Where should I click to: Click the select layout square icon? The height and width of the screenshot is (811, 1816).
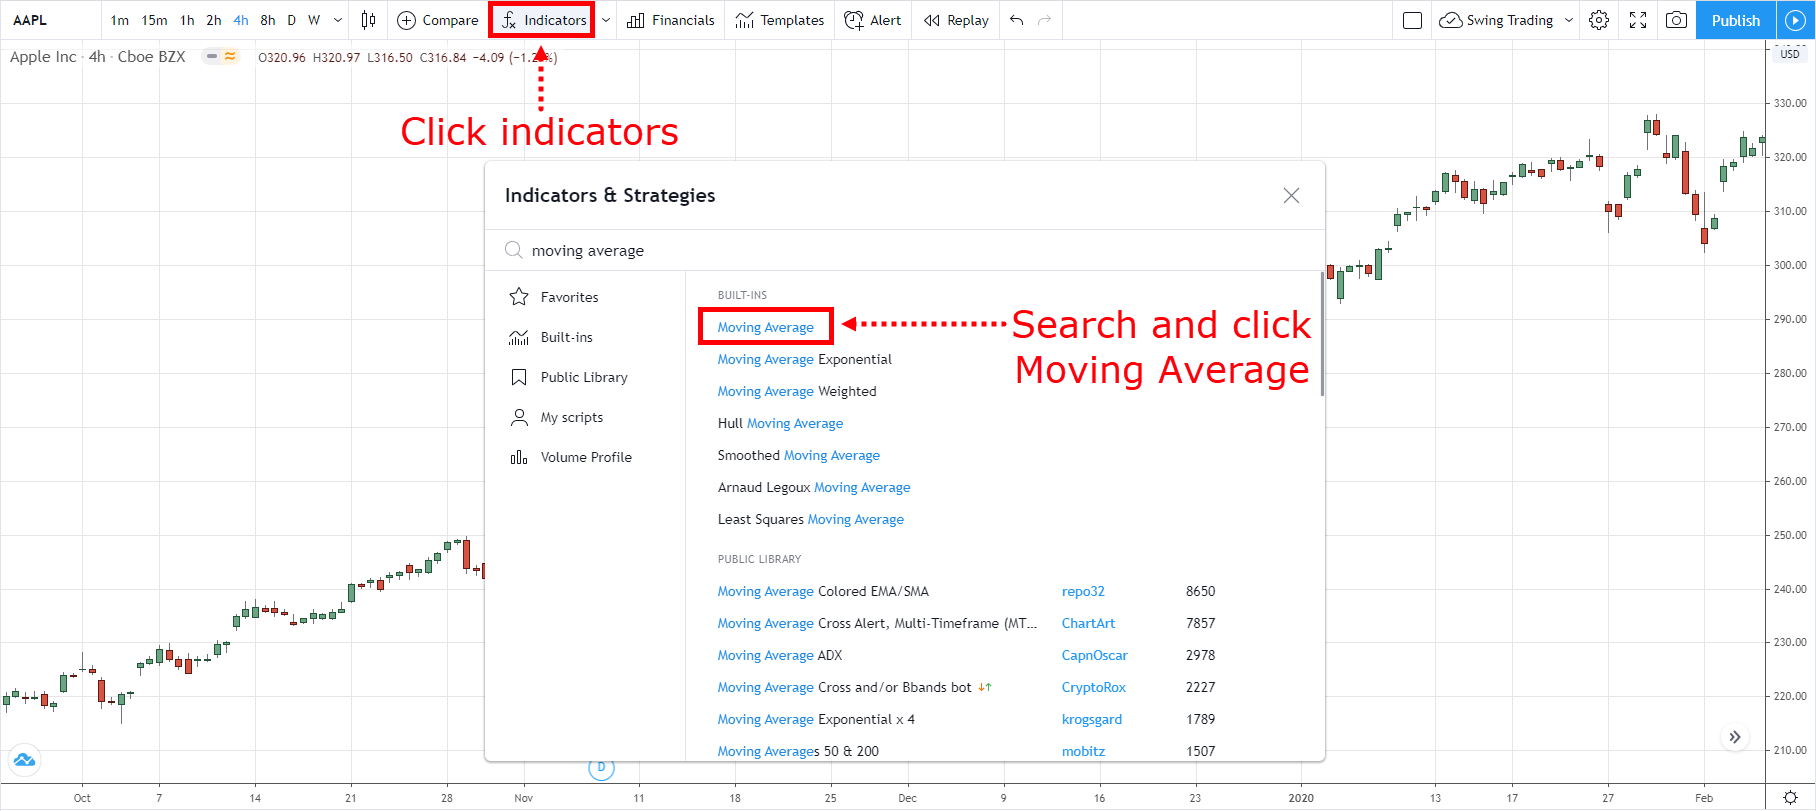[1412, 20]
